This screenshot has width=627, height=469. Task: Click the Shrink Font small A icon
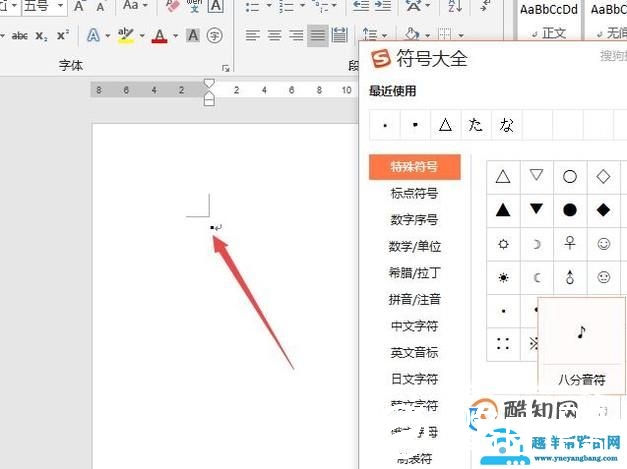coord(100,7)
